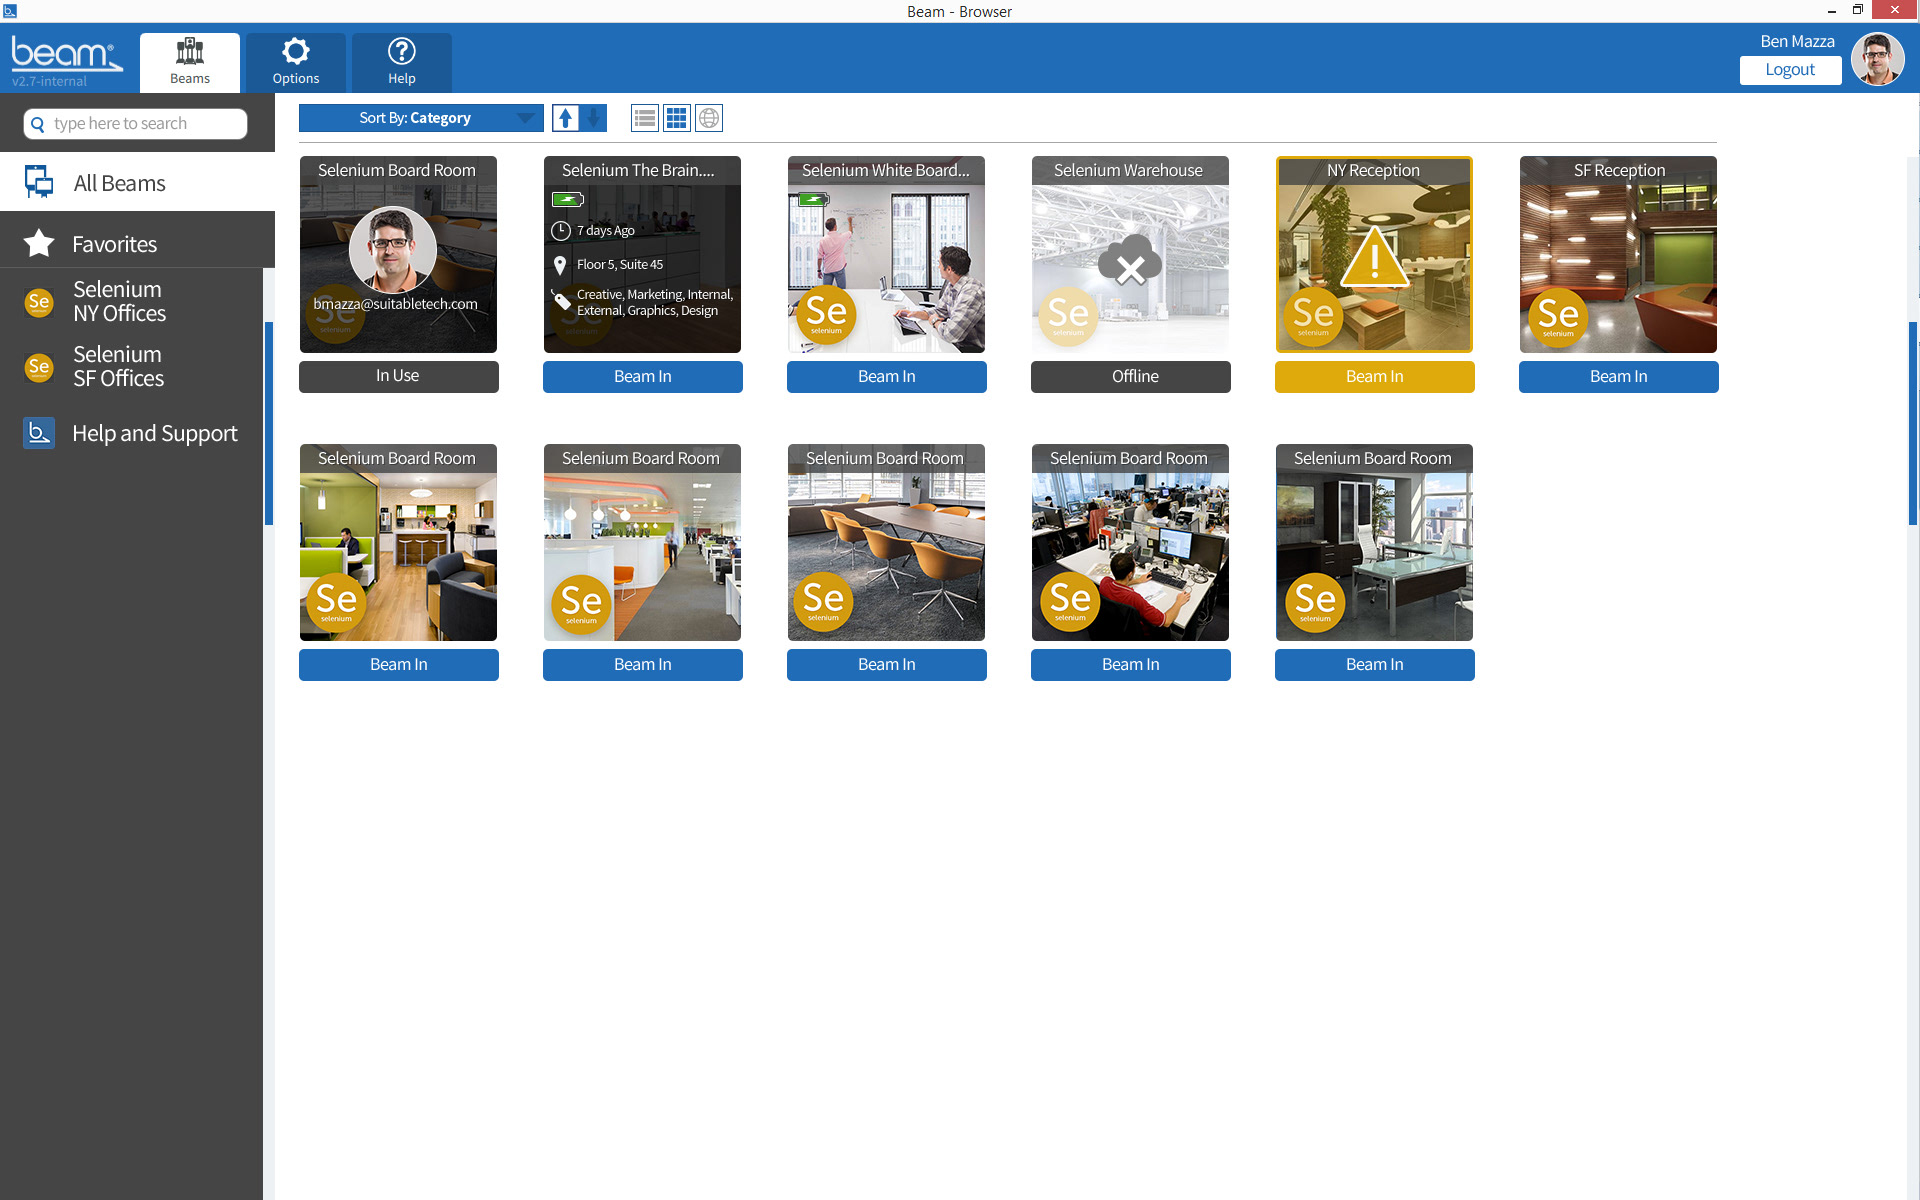Select Selenium SF Offices group
1920x1200 pixels.
point(131,366)
